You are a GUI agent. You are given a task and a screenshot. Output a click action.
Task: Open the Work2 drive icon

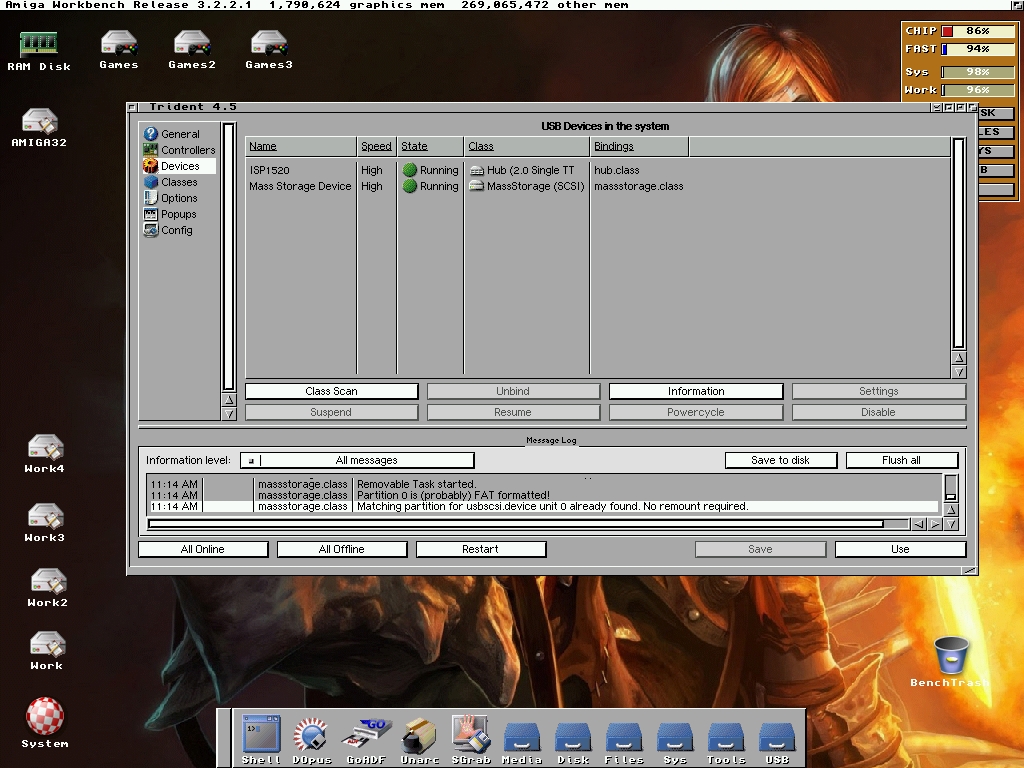pyautogui.click(x=47, y=587)
